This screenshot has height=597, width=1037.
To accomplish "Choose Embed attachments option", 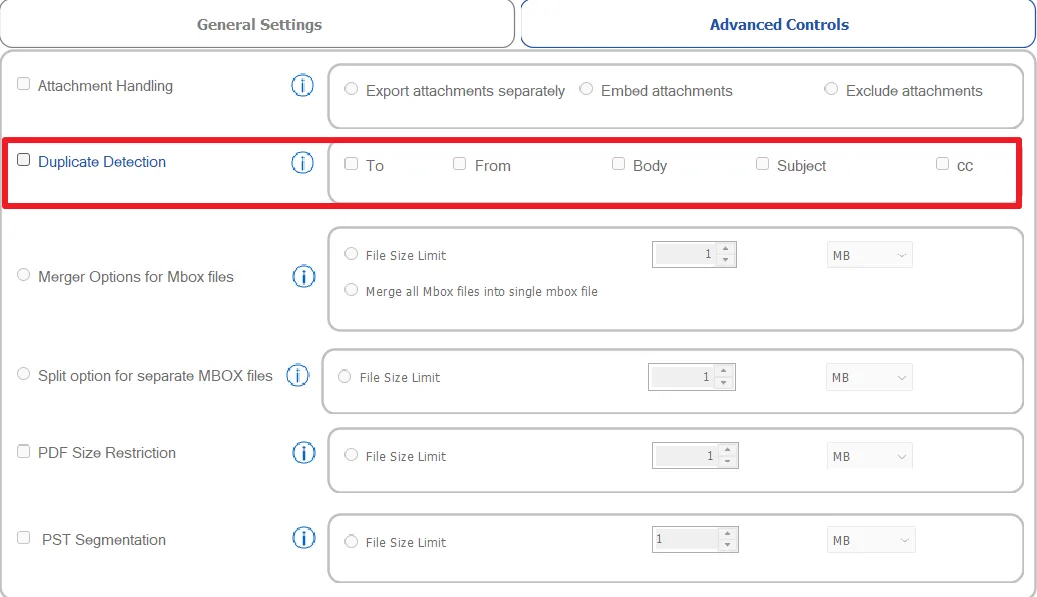I will [586, 89].
